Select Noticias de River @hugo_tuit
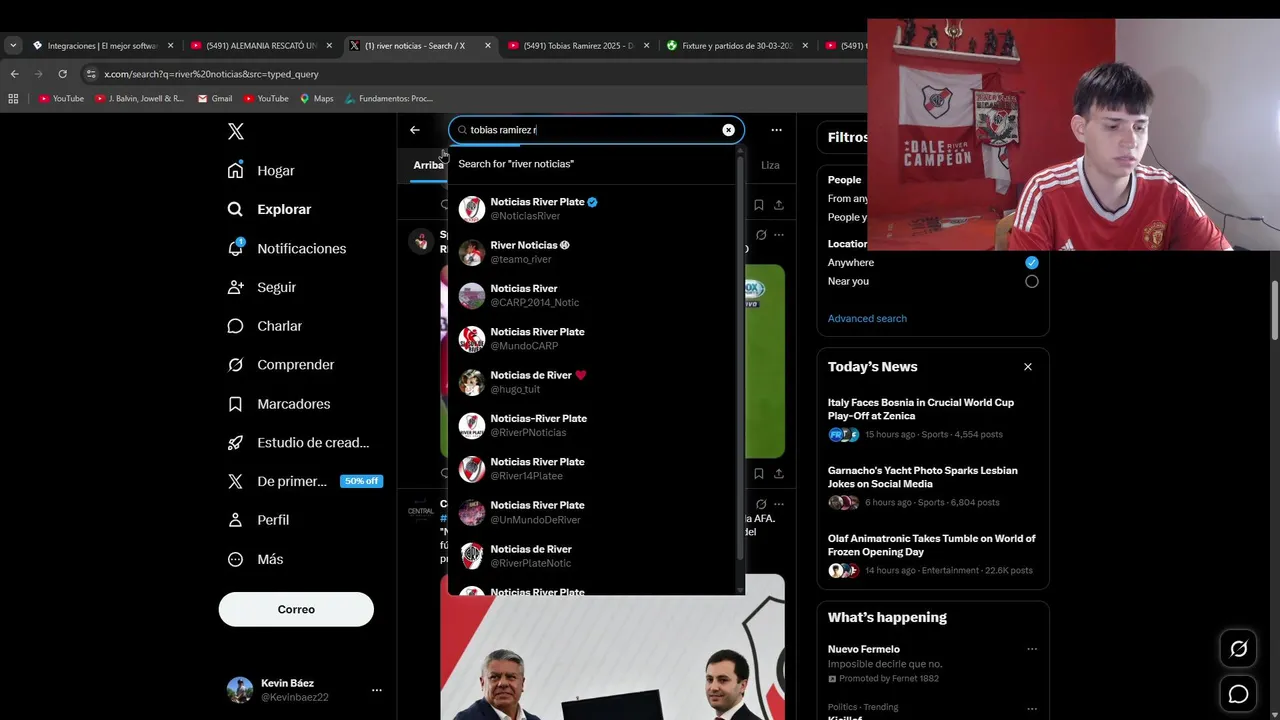Screen dimensions: 1280x720 pos(592,382)
